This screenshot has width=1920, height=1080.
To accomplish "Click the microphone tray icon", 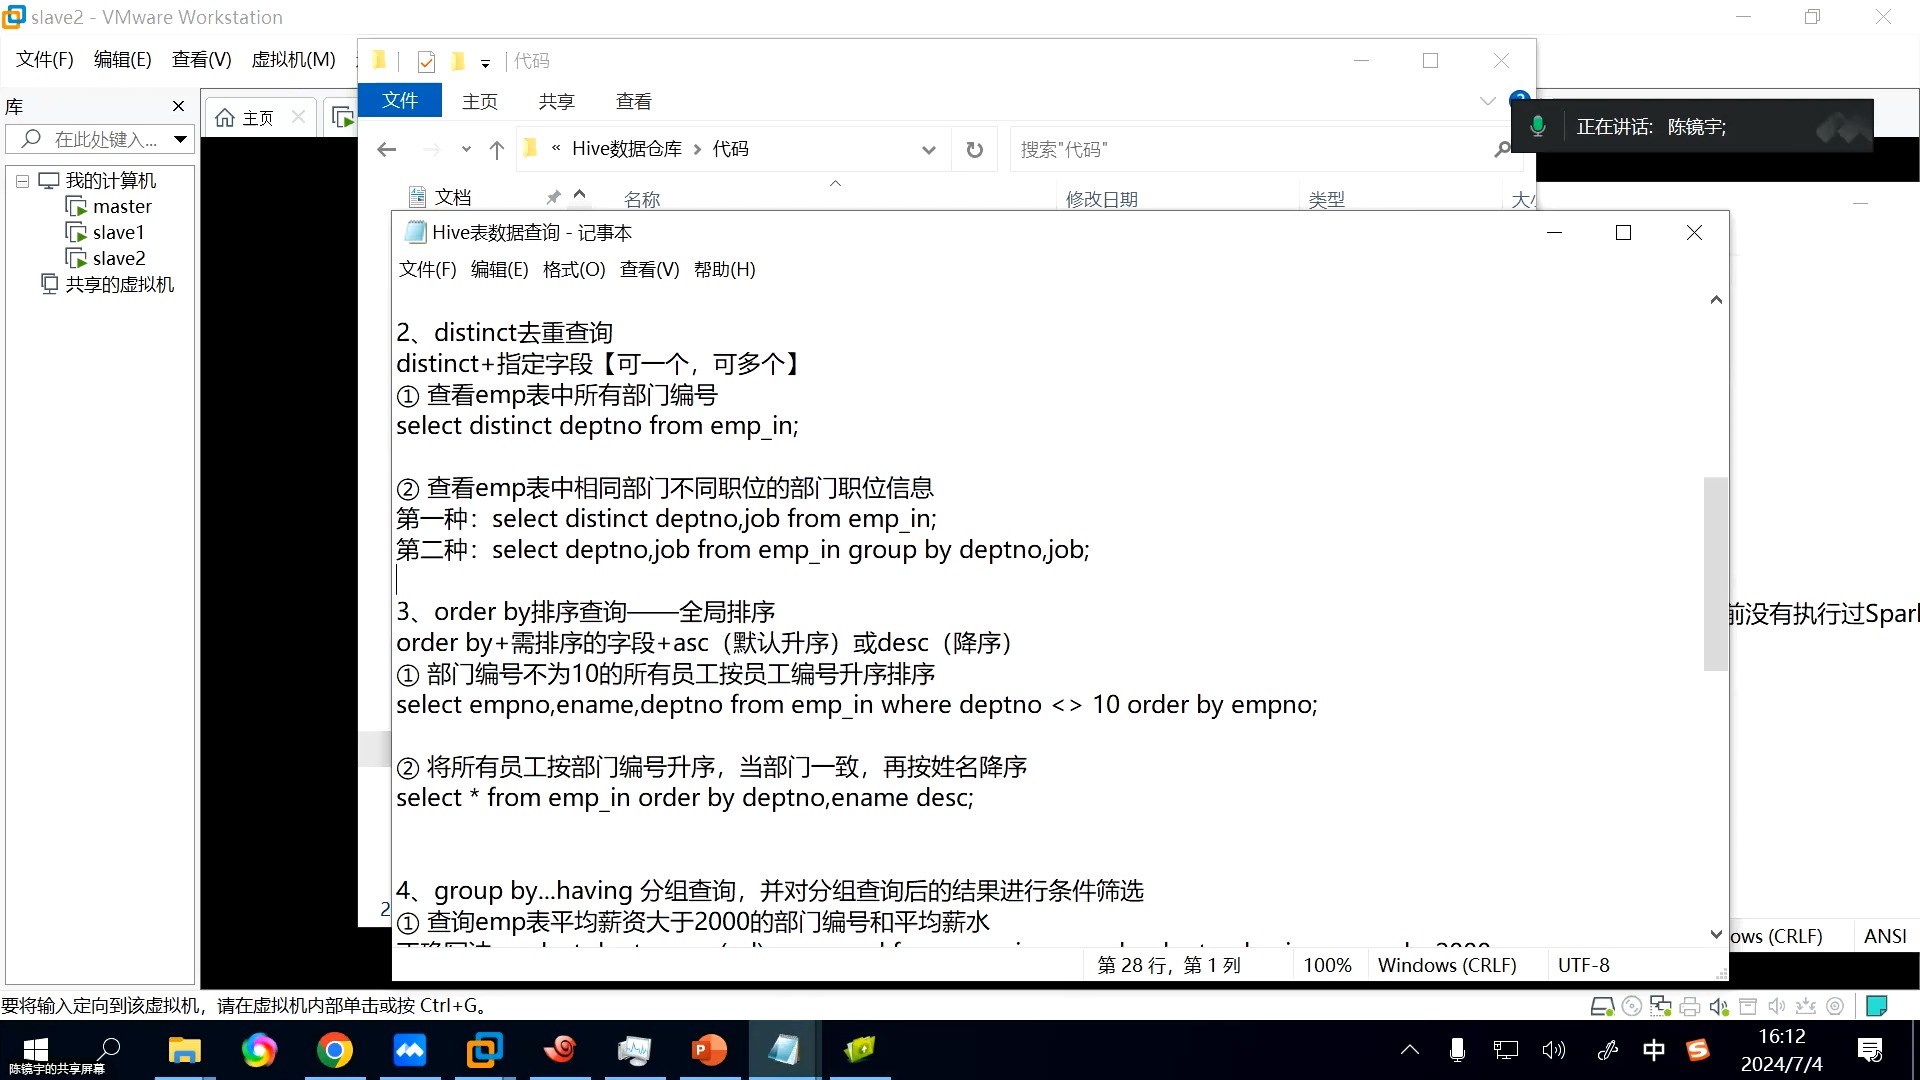I will click(x=1457, y=1050).
